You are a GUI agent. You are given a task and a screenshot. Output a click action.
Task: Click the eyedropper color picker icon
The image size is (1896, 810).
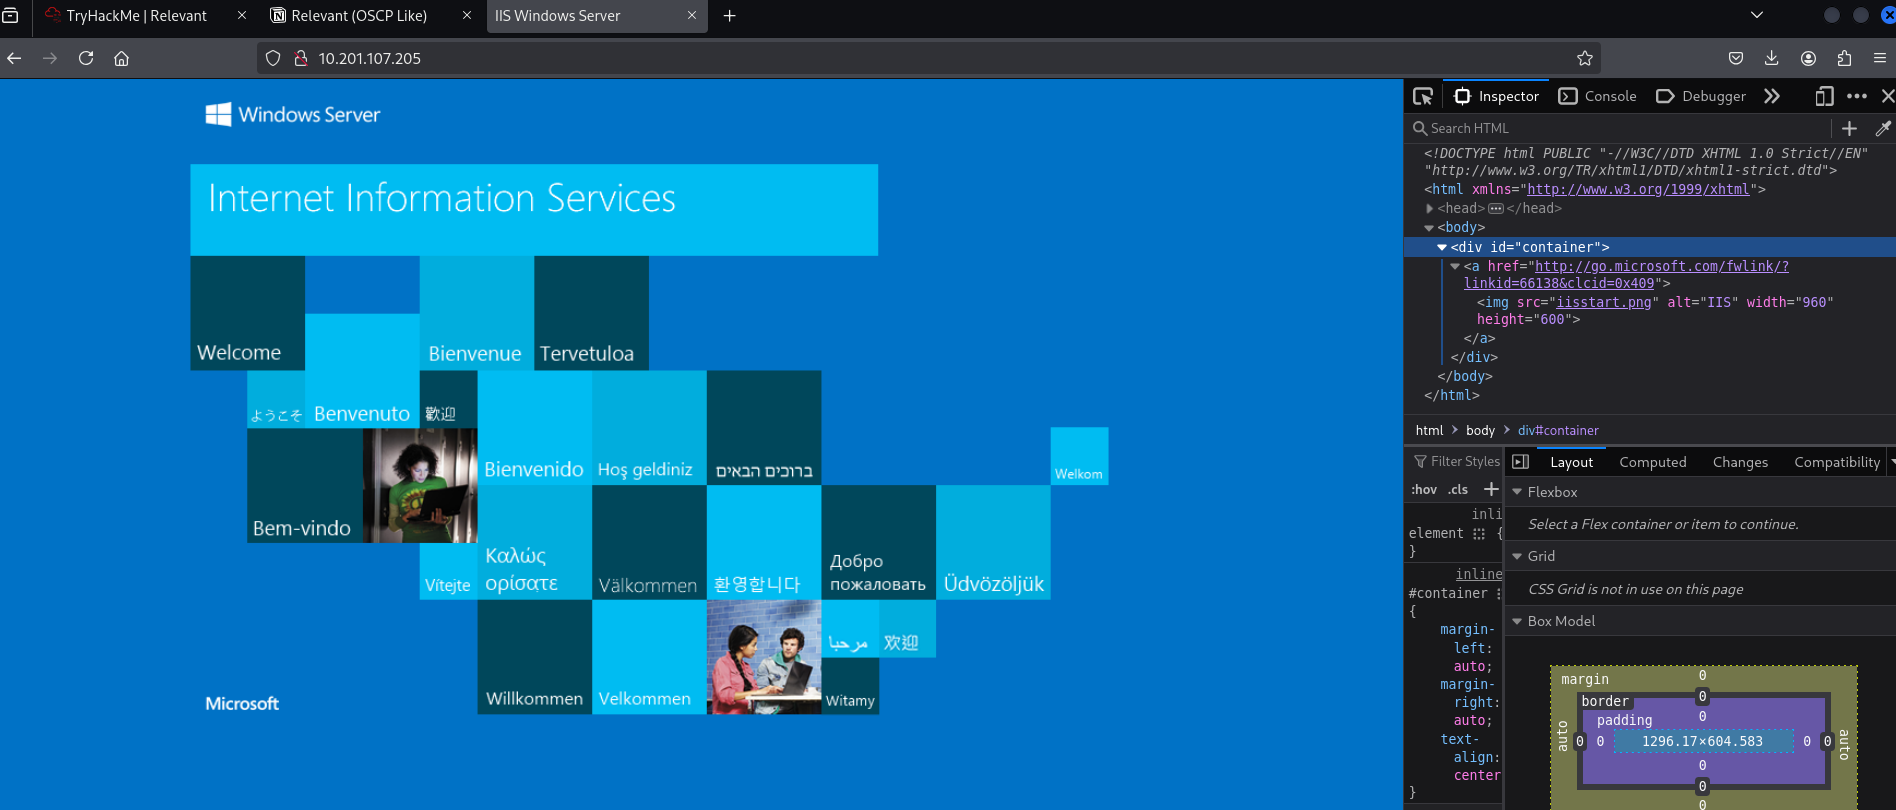(x=1882, y=128)
